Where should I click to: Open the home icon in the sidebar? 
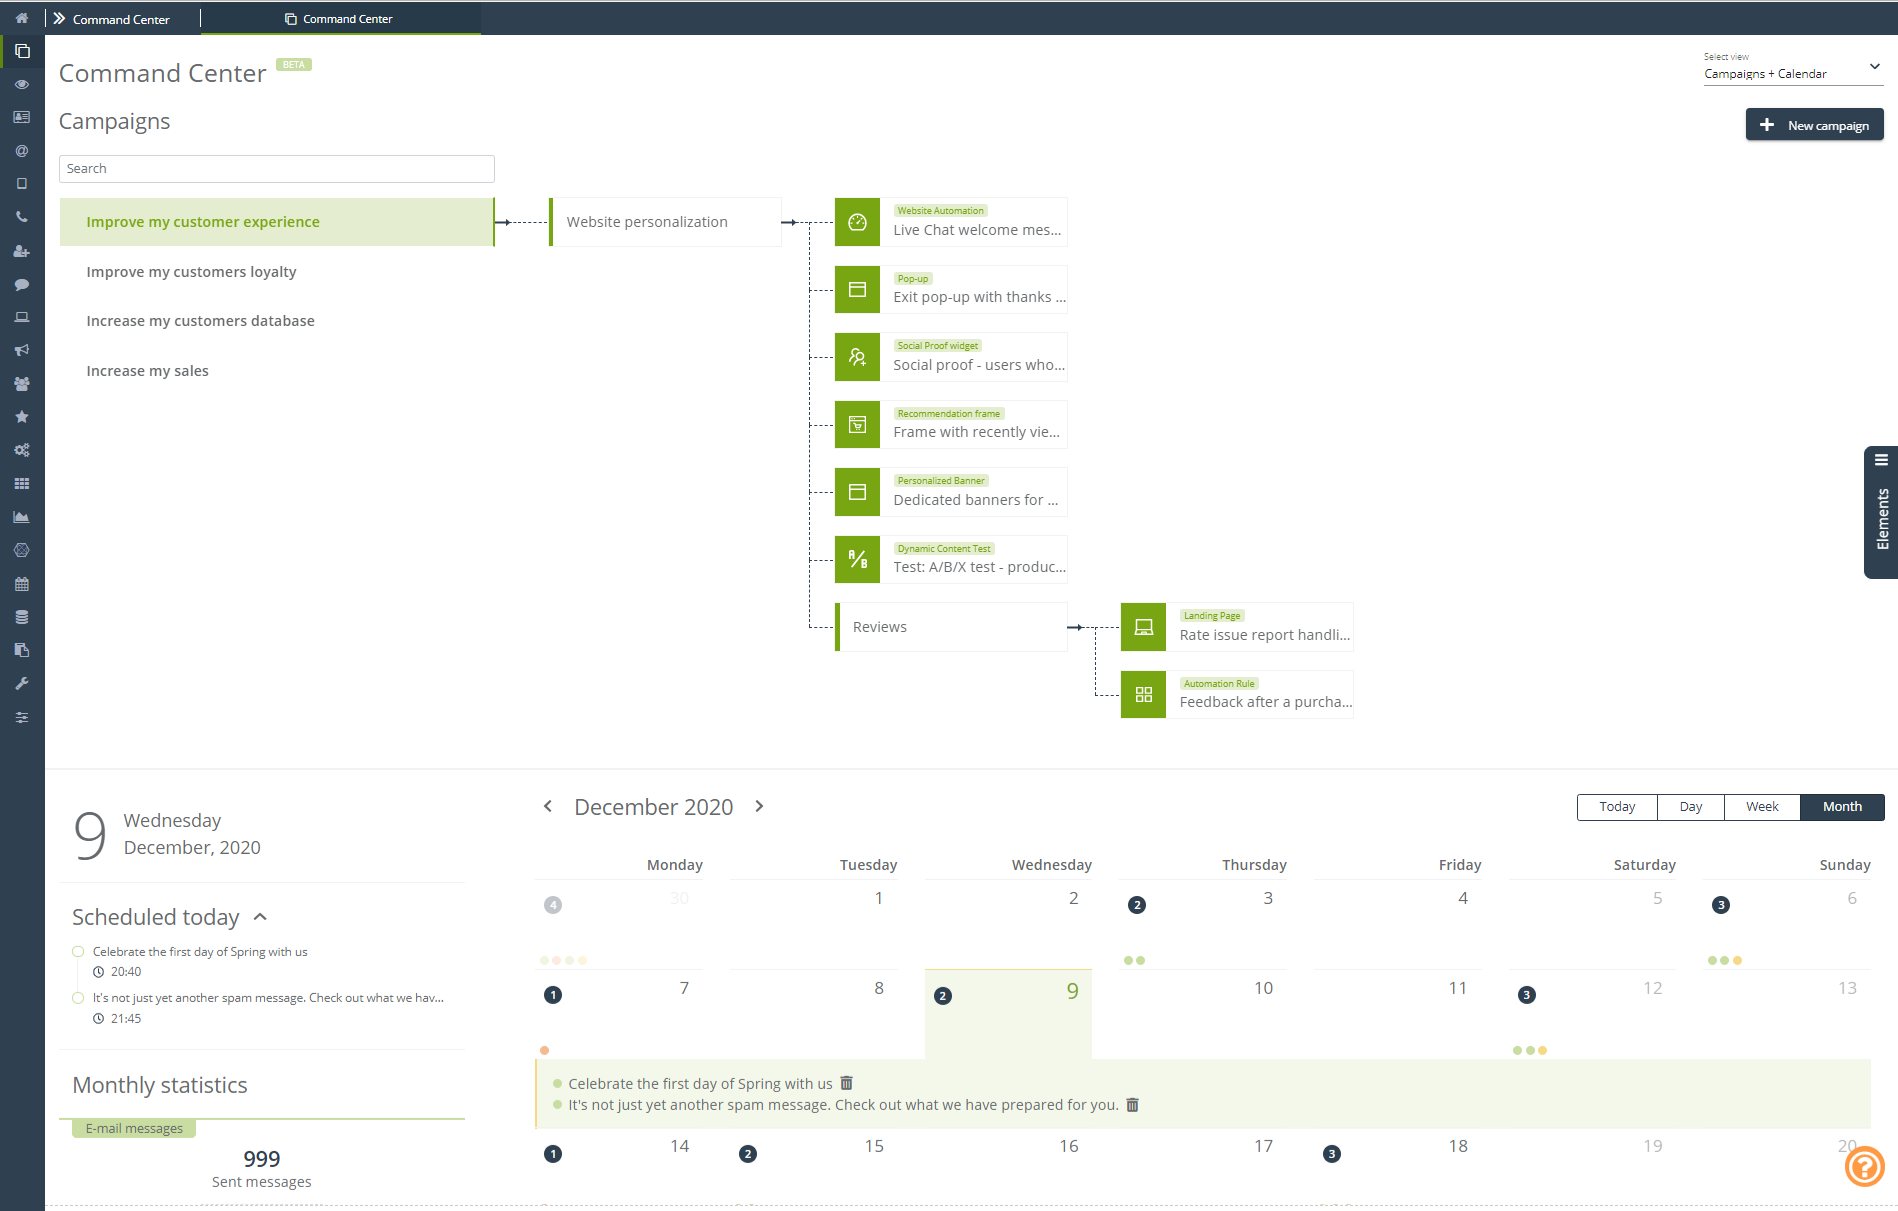click(x=22, y=18)
